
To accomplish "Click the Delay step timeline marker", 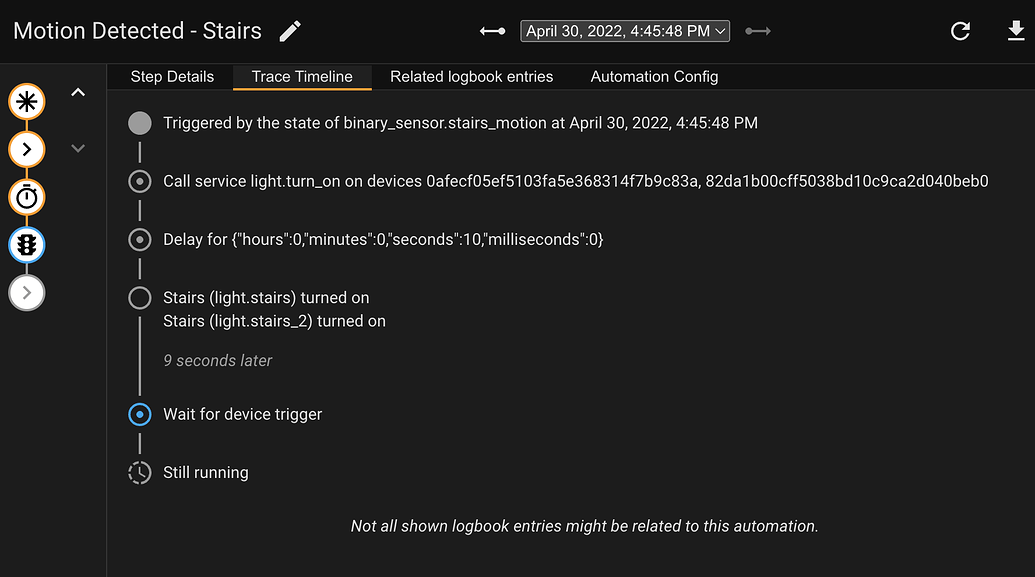I will (x=140, y=240).
